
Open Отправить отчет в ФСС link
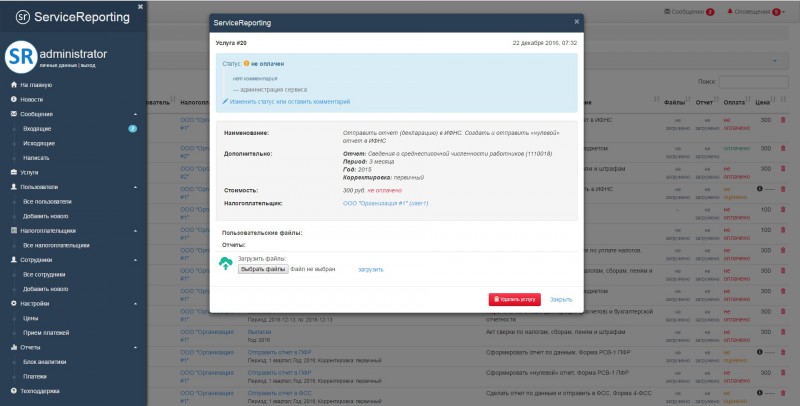(x=280, y=393)
